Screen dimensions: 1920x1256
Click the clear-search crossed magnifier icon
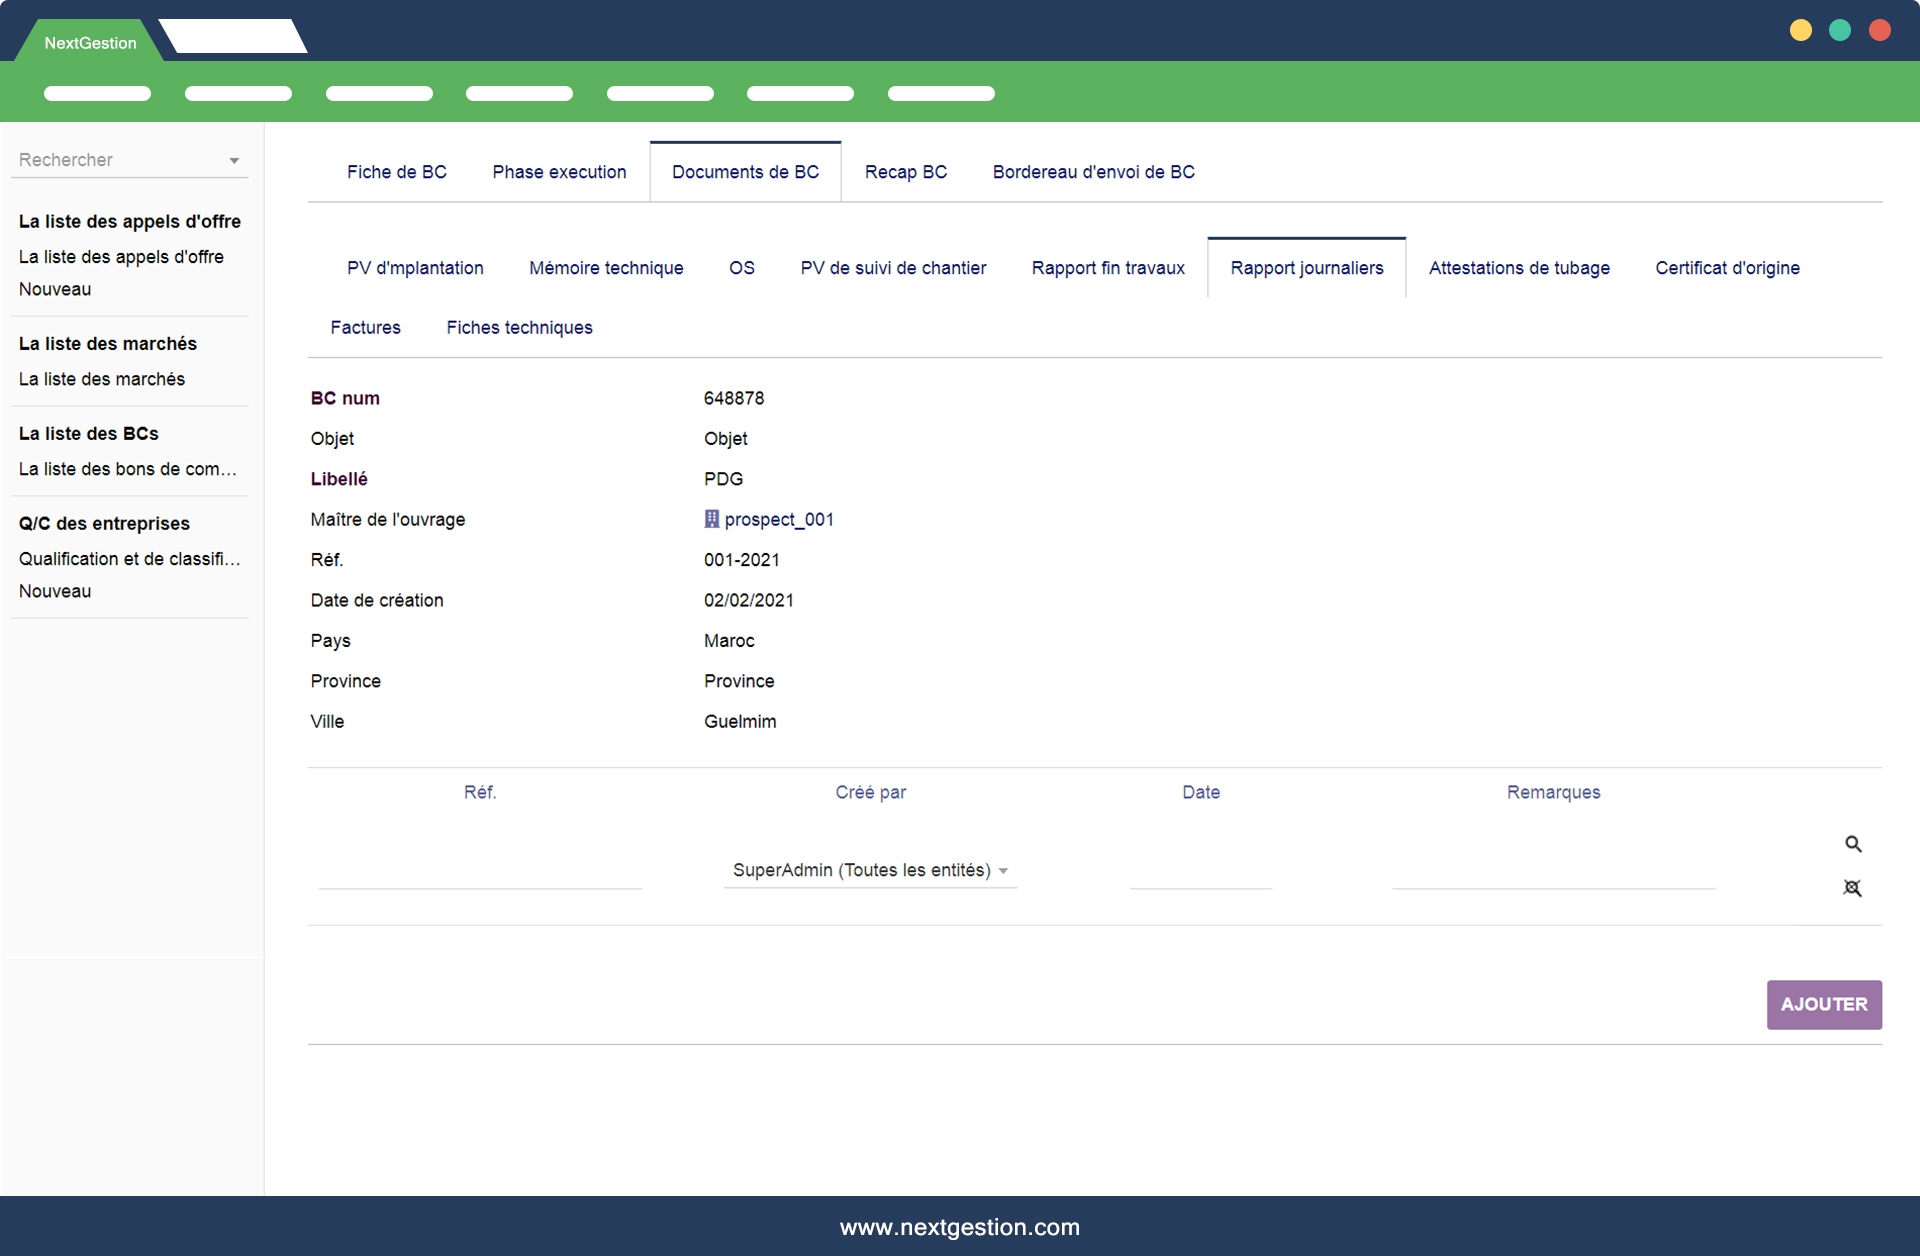point(1852,888)
